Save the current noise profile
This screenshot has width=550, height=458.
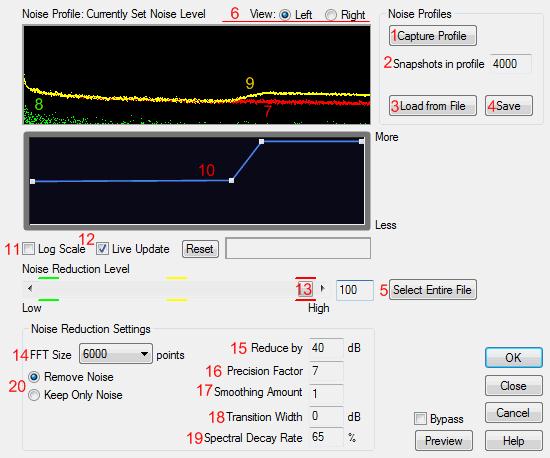click(509, 106)
